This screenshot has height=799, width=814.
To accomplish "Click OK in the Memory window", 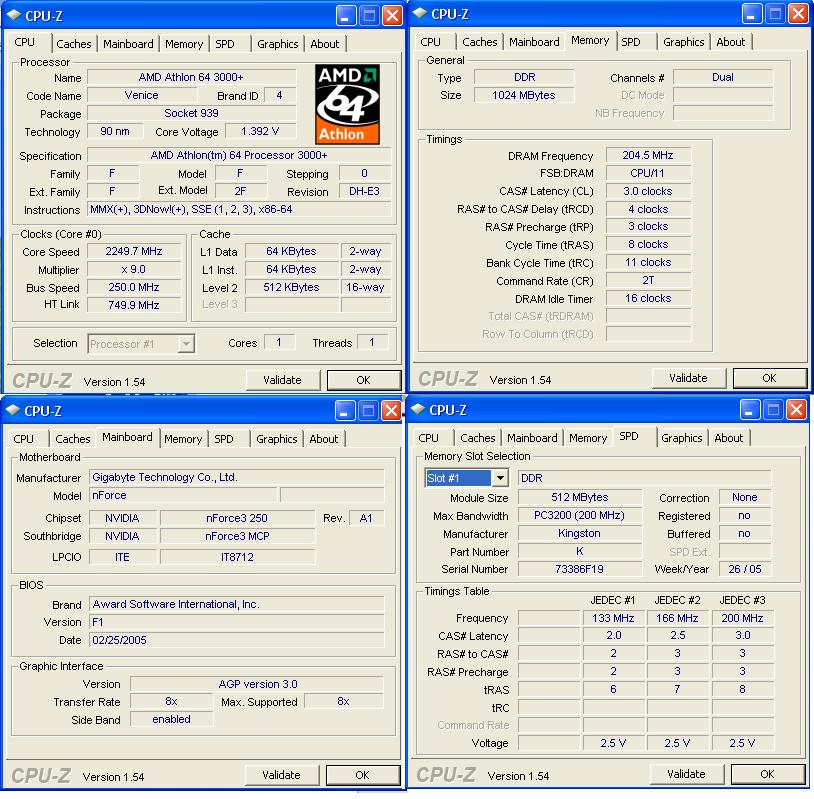I will click(769, 378).
